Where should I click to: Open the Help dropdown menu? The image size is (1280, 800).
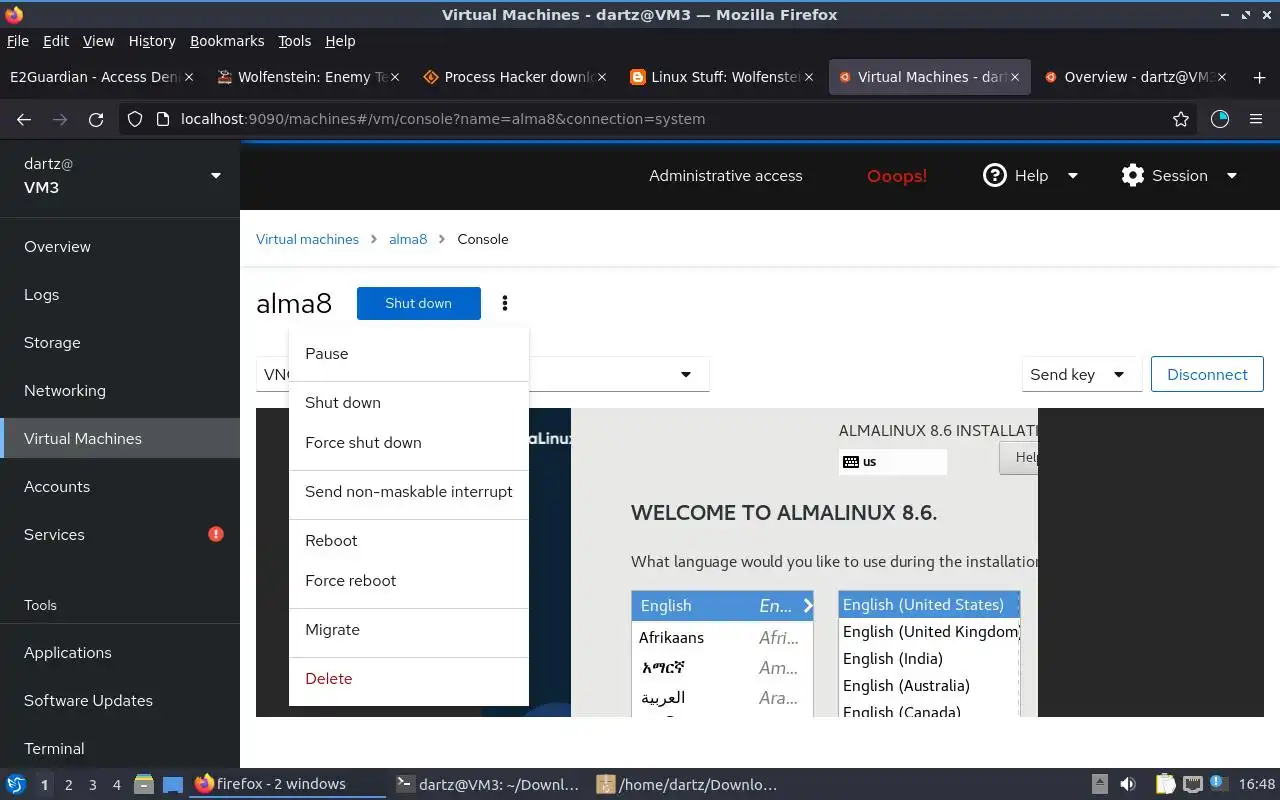click(1031, 175)
